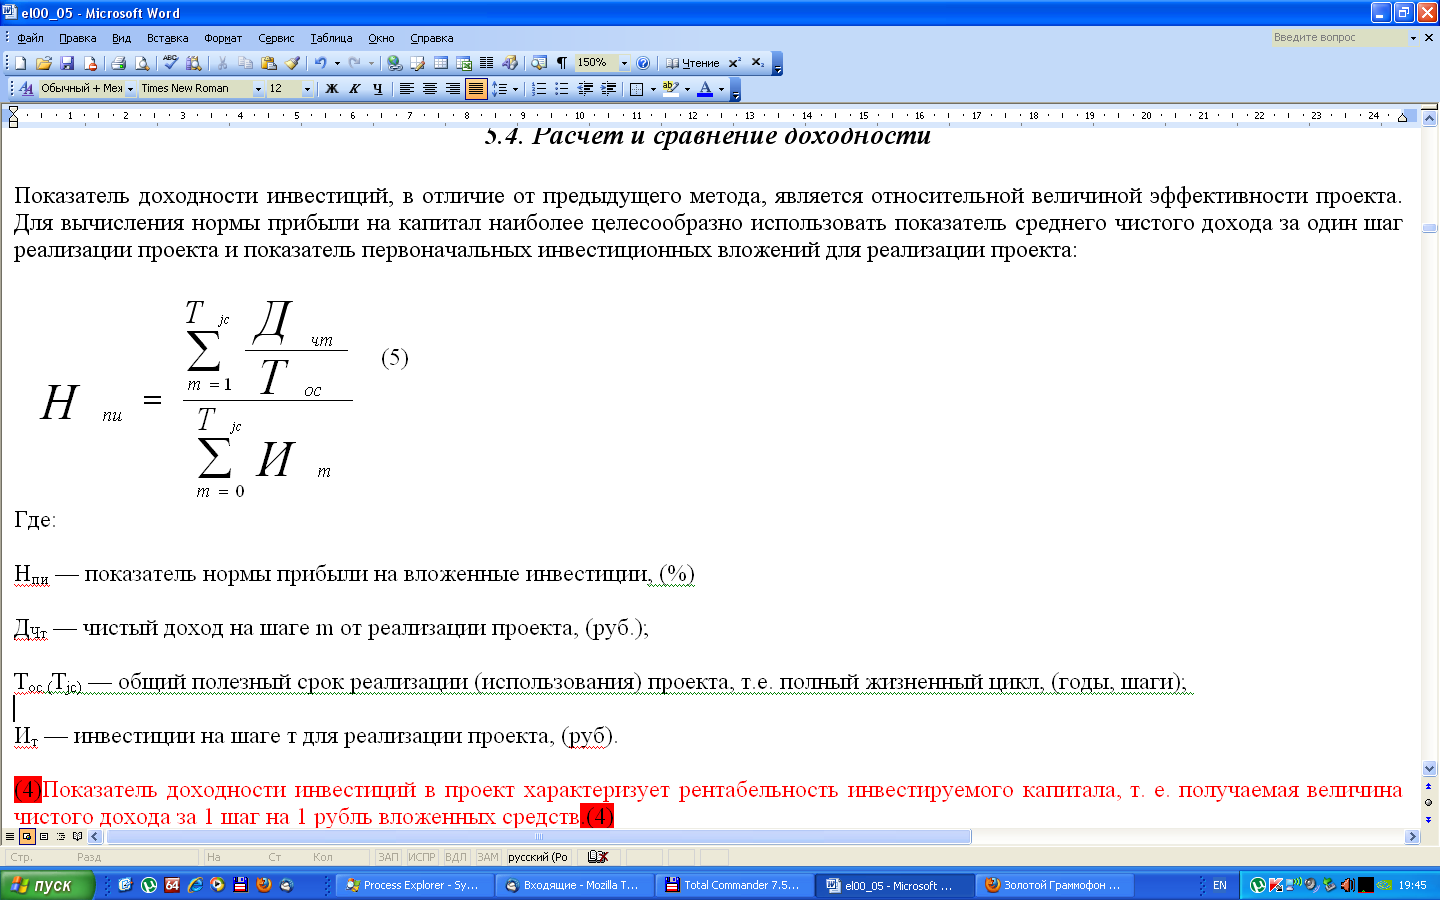The height and width of the screenshot is (900, 1440).
Task: Click the Superscript x² button
Action: click(x=734, y=63)
